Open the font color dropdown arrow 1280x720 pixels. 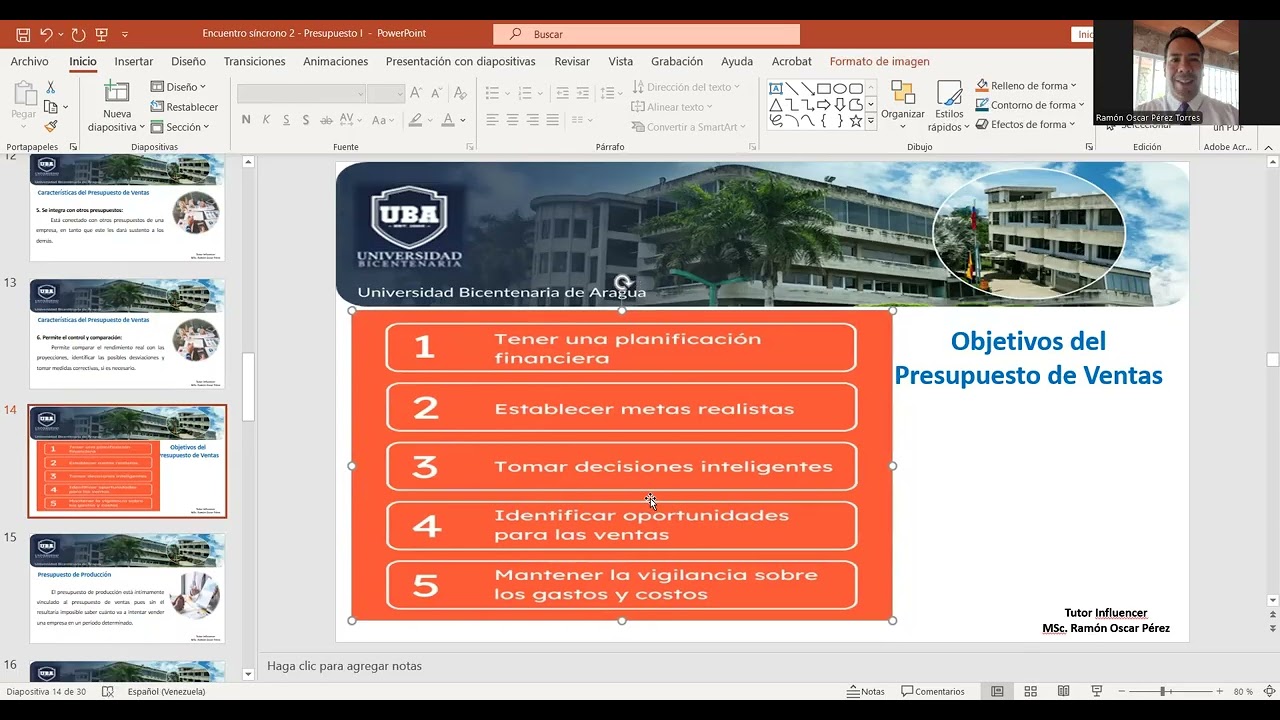462,120
